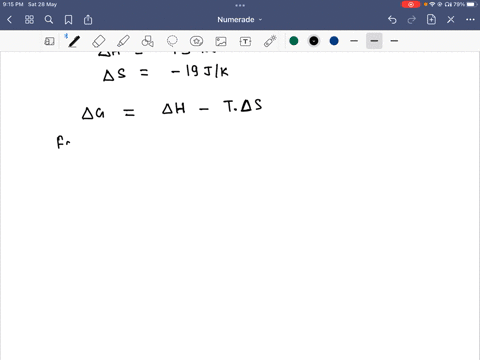Toggle read-only mode icon in toolbar
Screen dimensions: 480x360
tap(49, 41)
